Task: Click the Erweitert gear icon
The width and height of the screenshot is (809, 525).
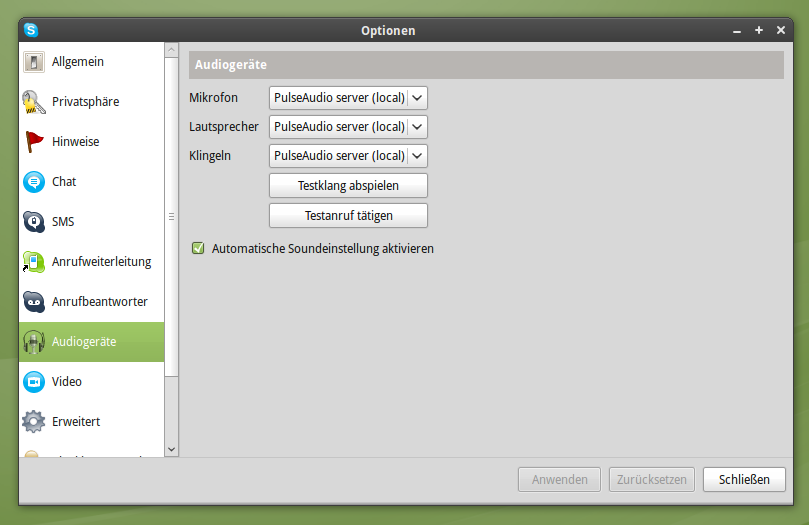Action: [x=34, y=422]
